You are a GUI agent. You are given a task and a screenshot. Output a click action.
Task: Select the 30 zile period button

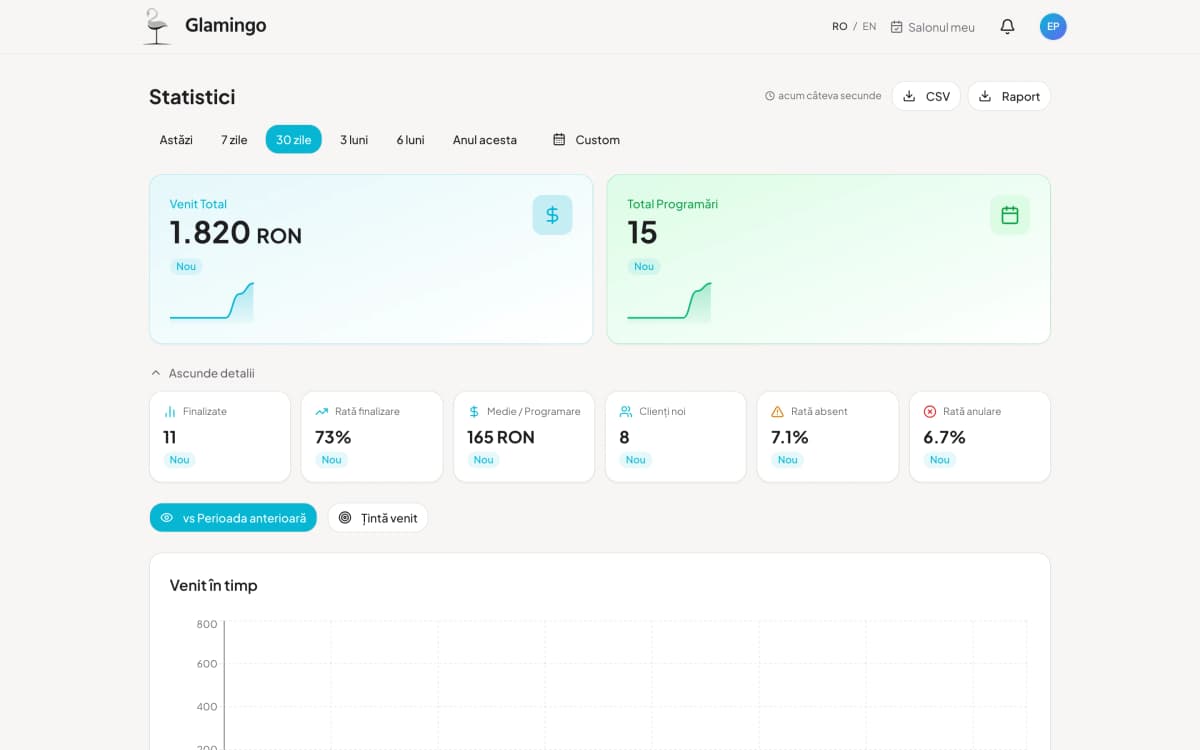click(x=293, y=139)
